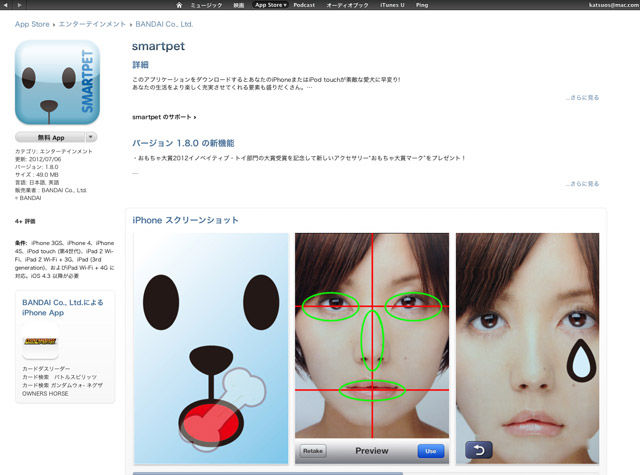Screen dimensions: 640x475
Task: Expand version 1.8.0 notes さらに見る
Action: [582, 184]
